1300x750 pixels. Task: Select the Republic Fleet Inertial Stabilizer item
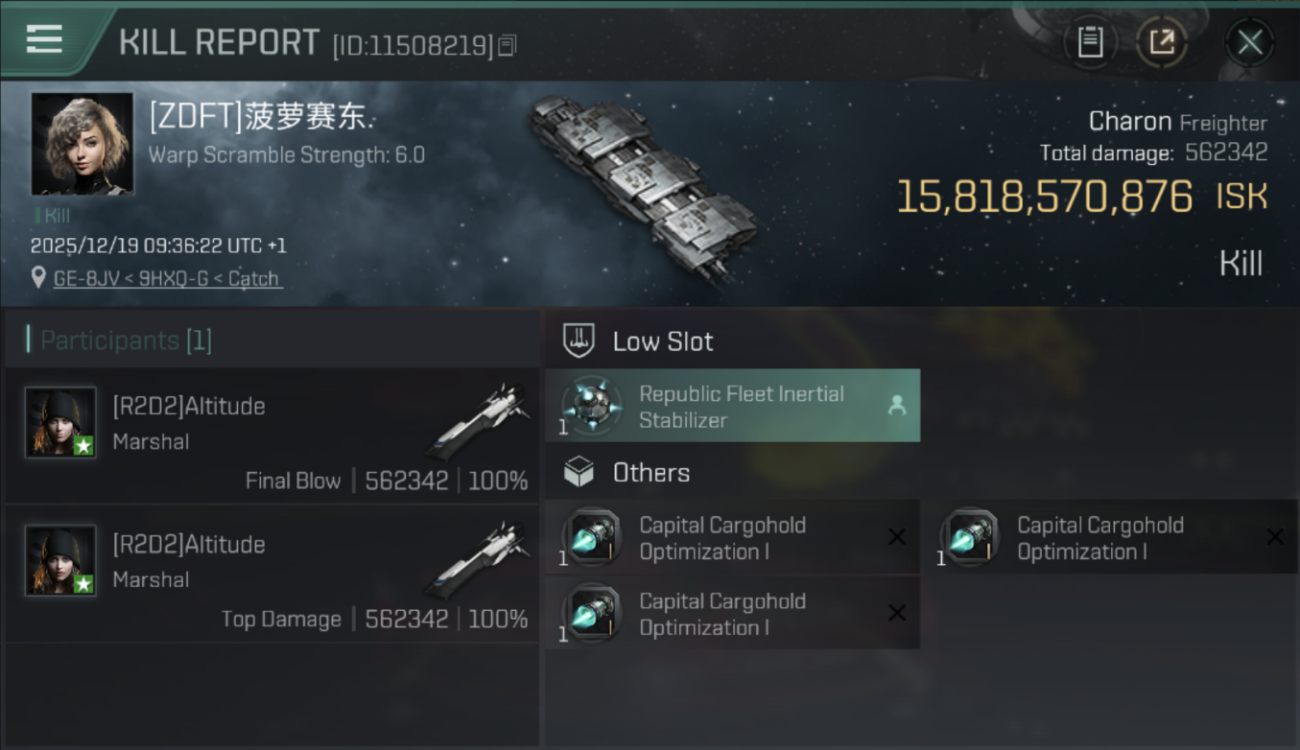click(x=732, y=406)
